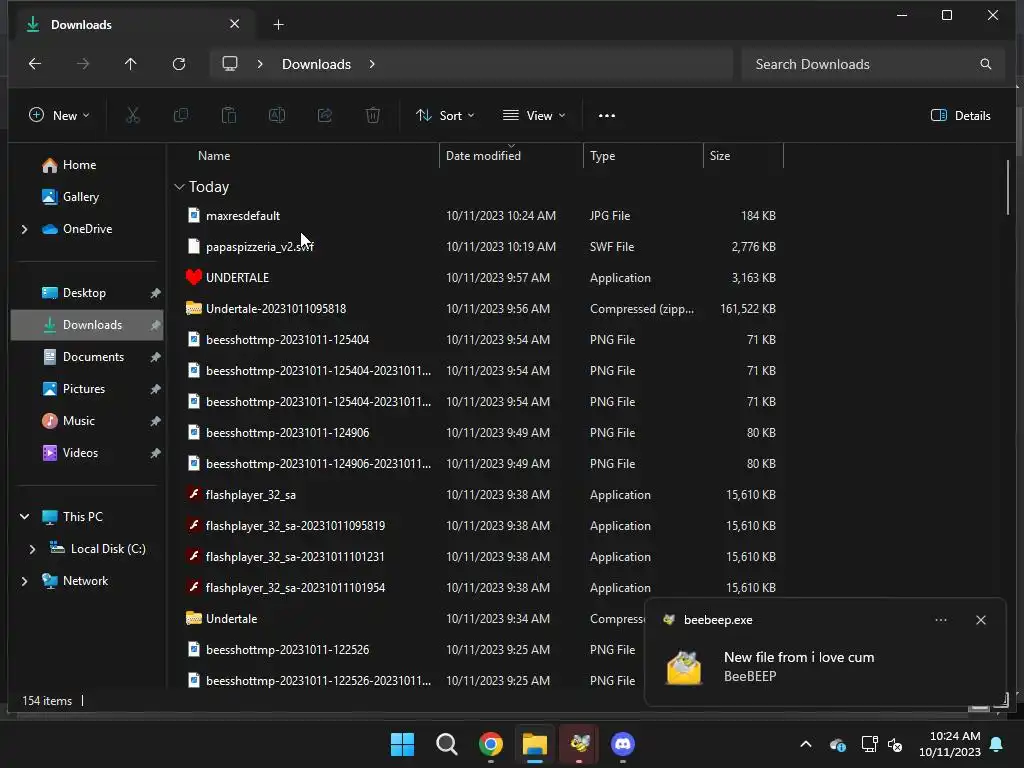The height and width of the screenshot is (768, 1024).
Task: Open the Sort dropdown
Action: click(445, 116)
